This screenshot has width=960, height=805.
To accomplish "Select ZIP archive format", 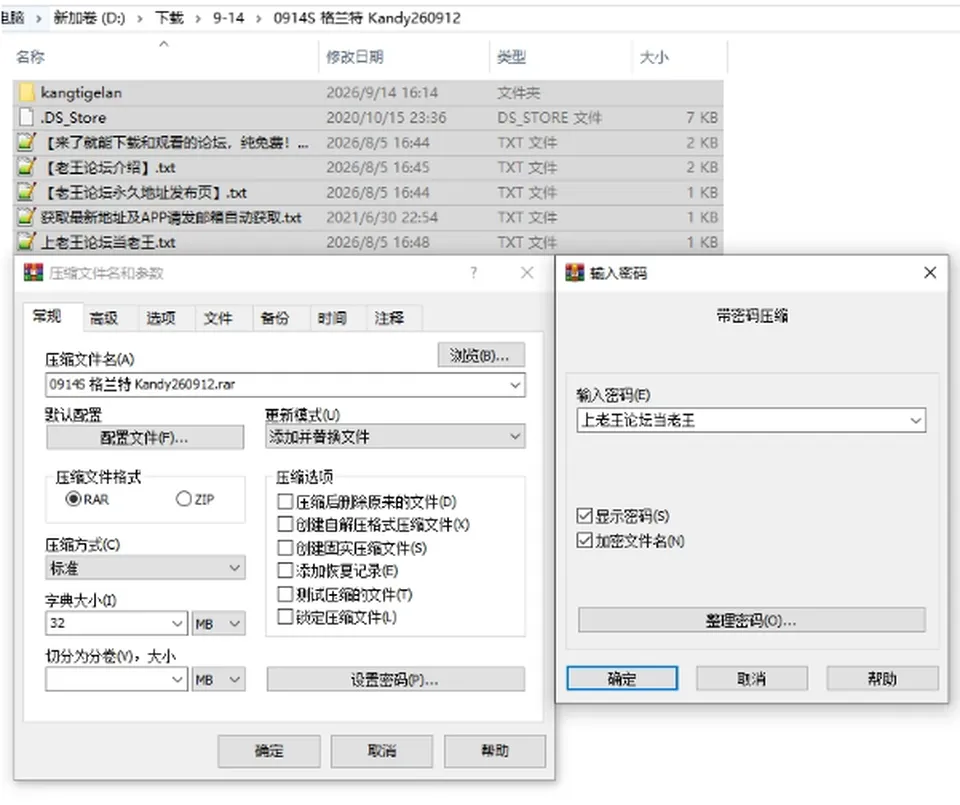I will [x=184, y=499].
